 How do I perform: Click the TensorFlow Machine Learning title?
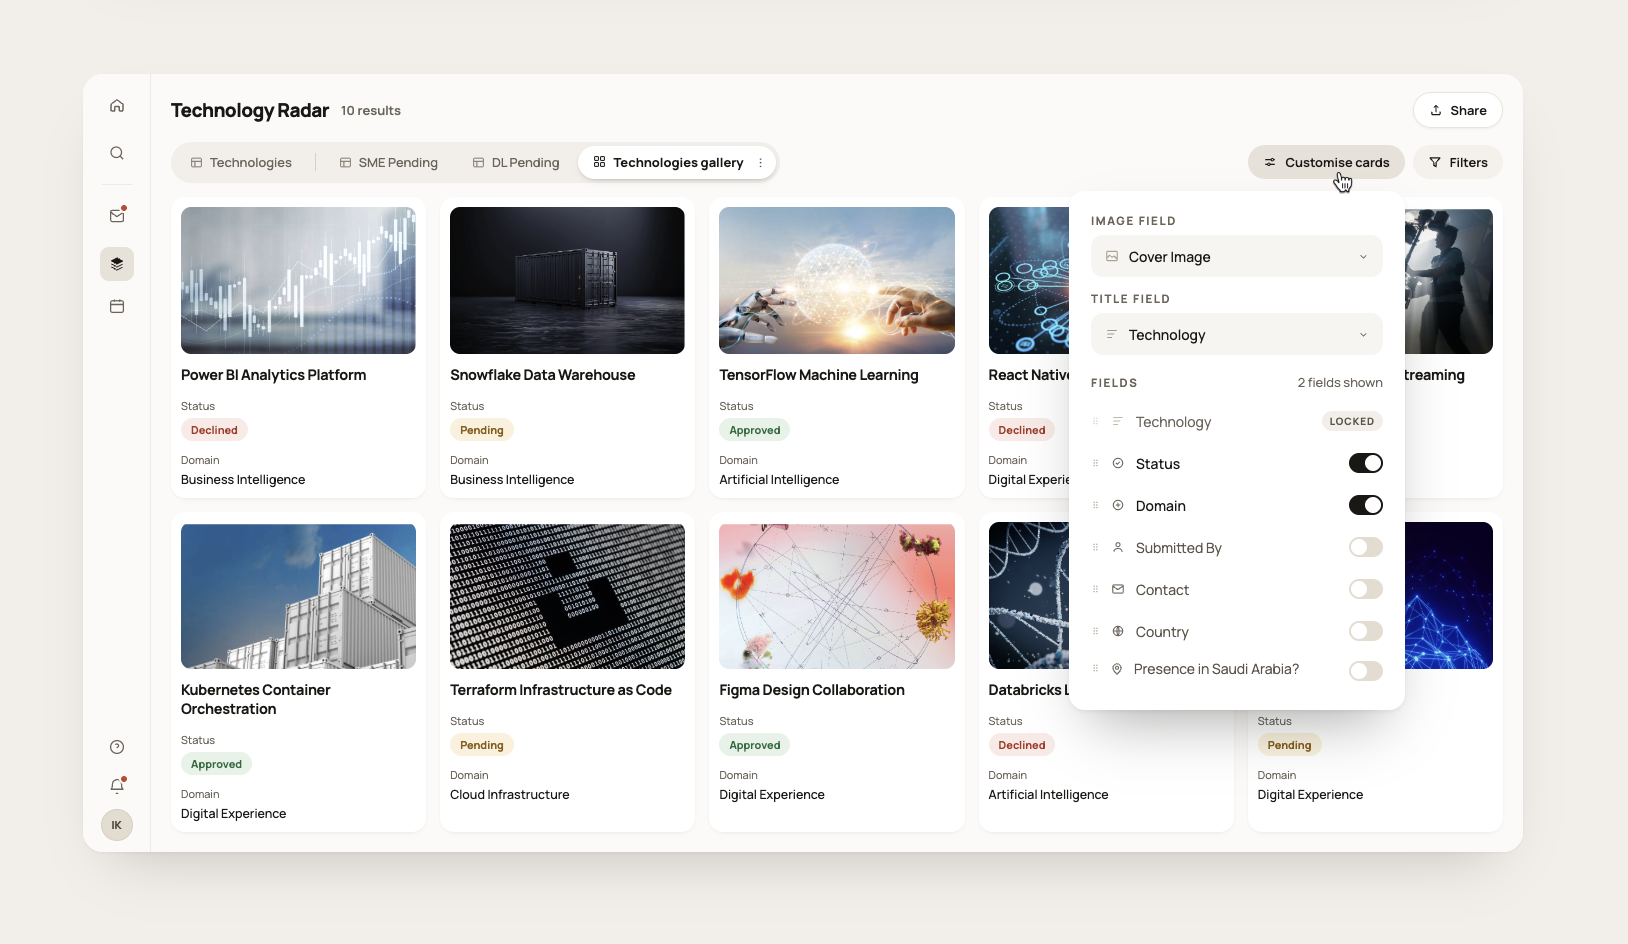(x=818, y=375)
